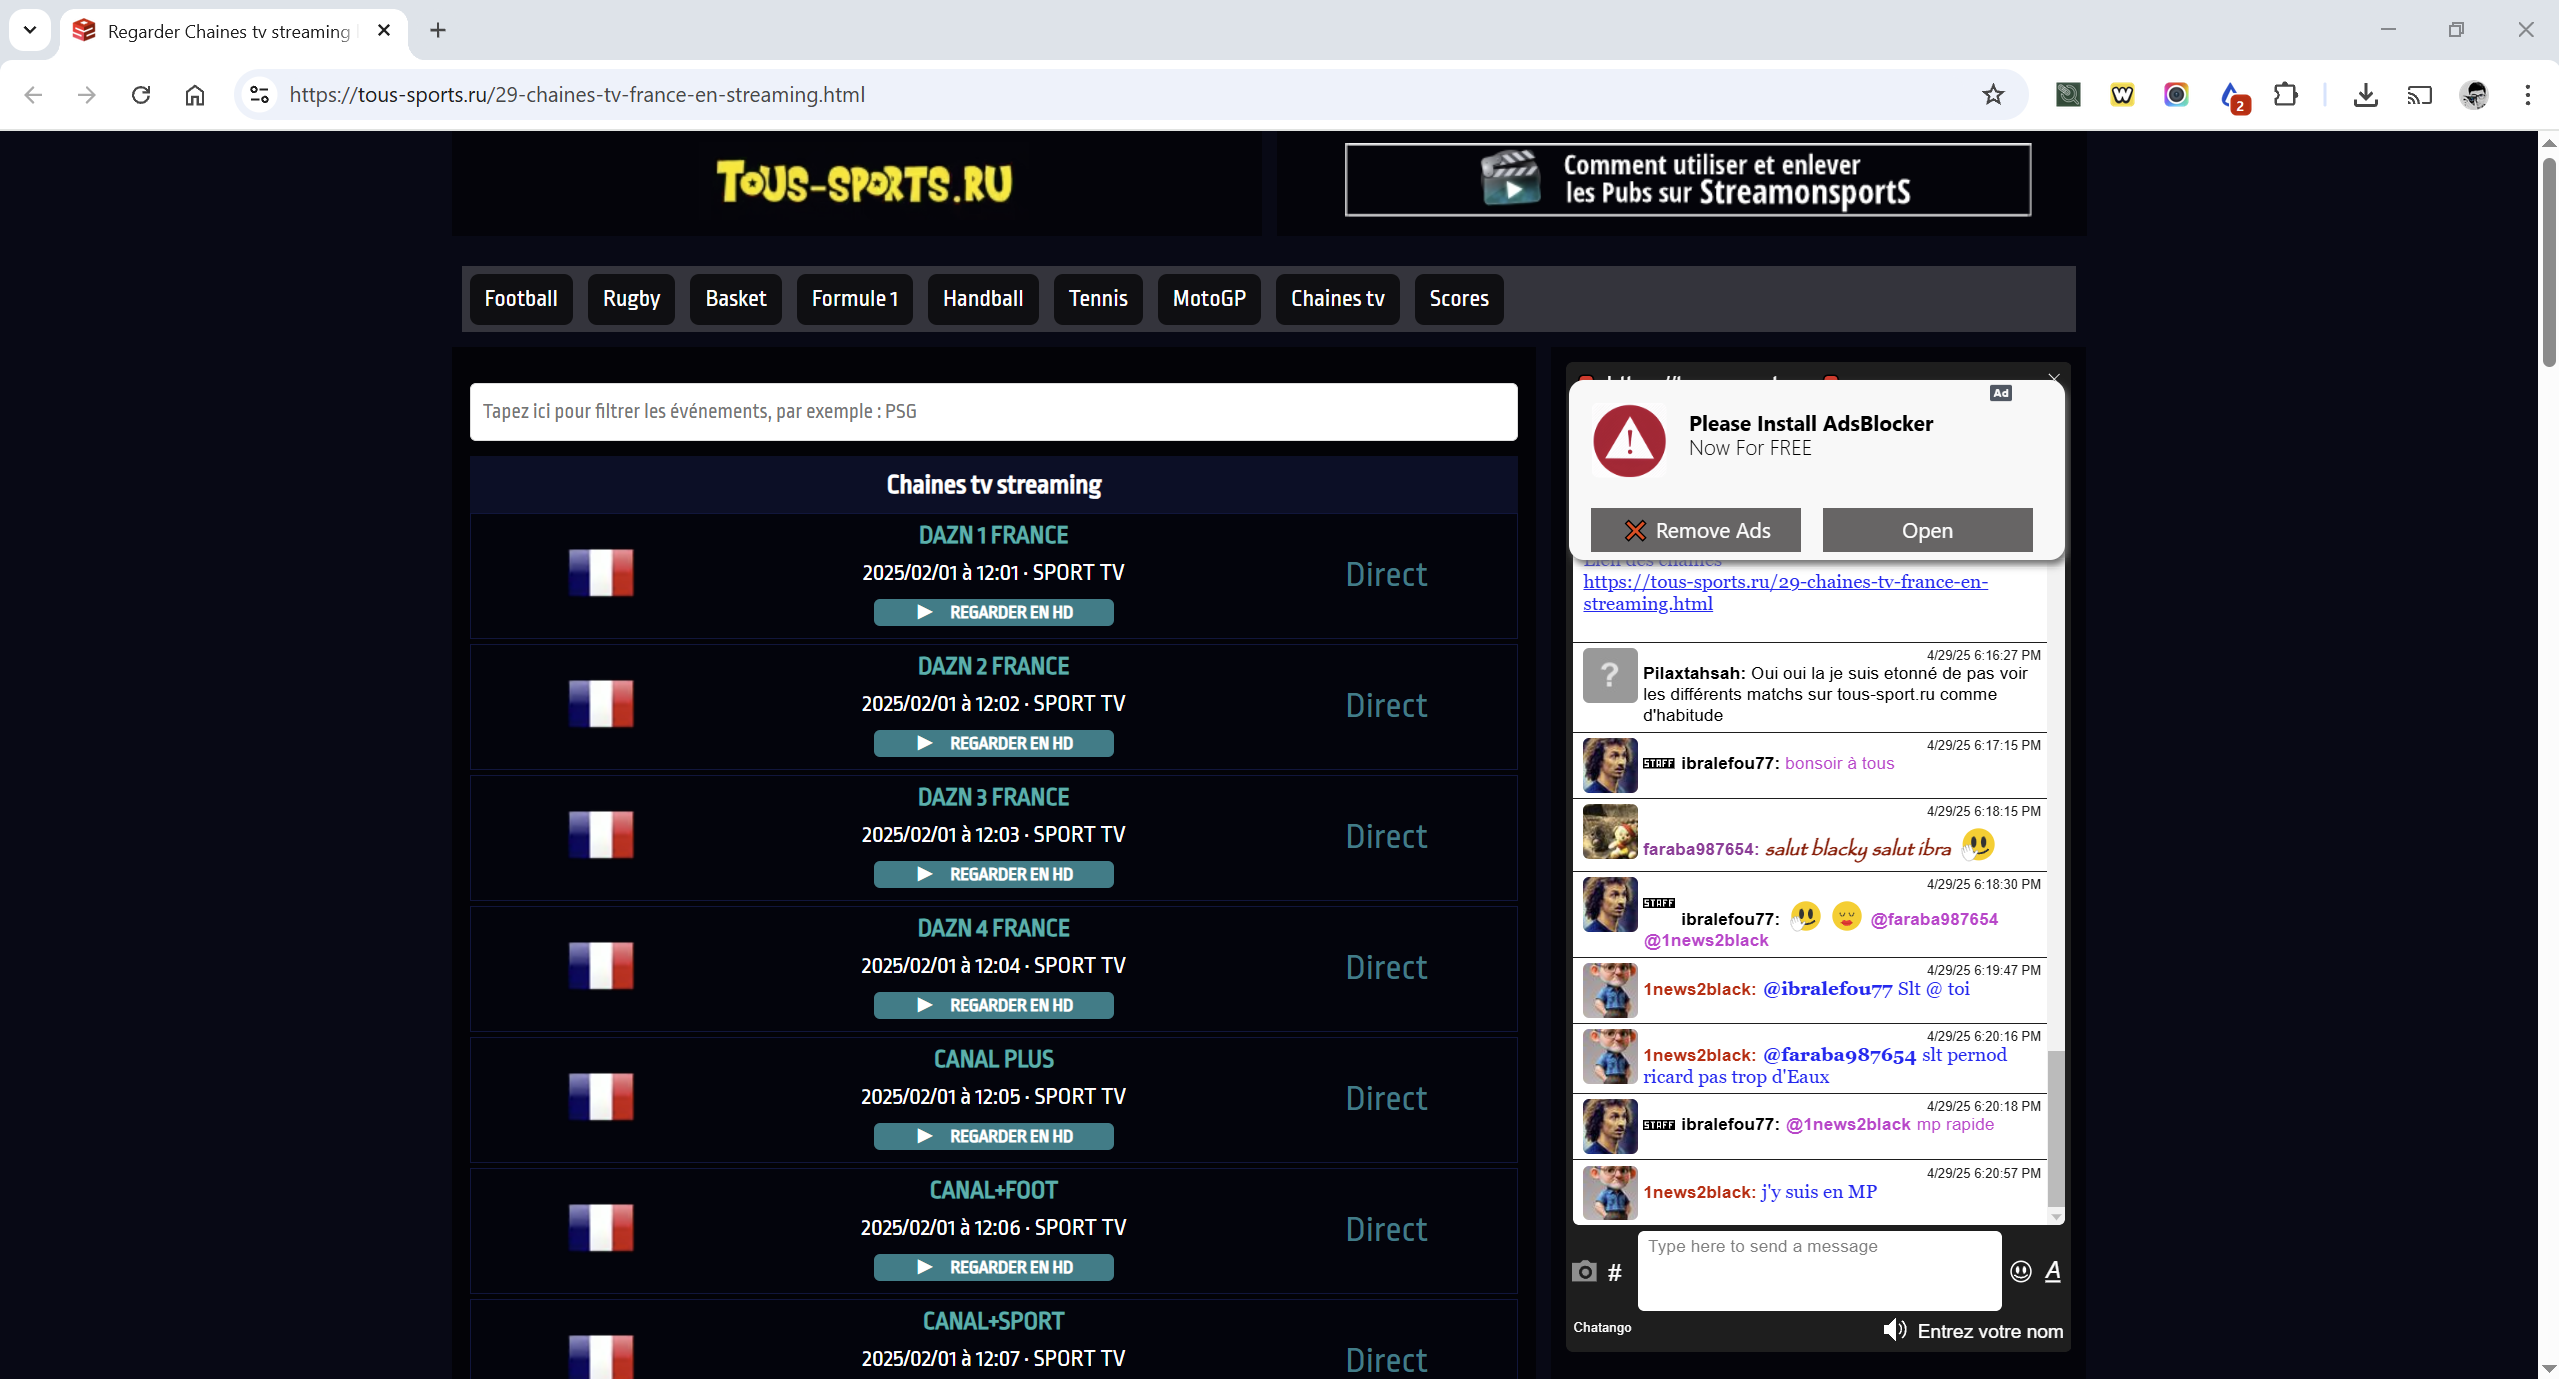
Task: Open the circular colorful extension icon
Action: pyautogui.click(x=2176, y=95)
